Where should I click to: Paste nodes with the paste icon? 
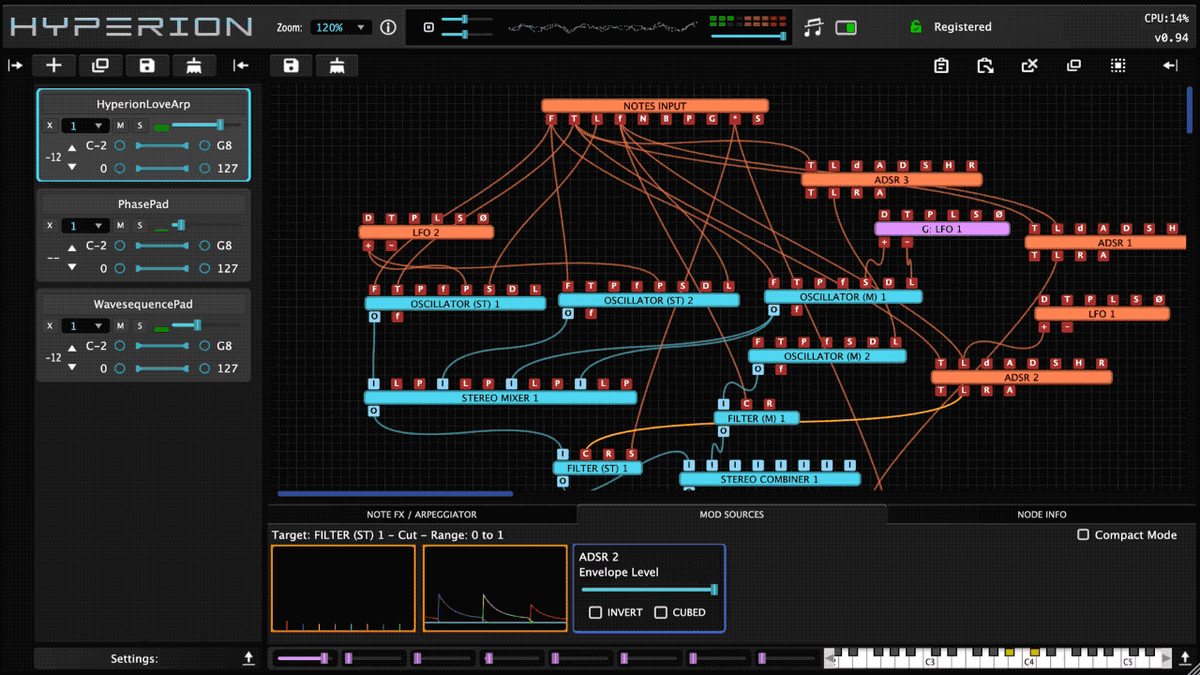click(985, 65)
